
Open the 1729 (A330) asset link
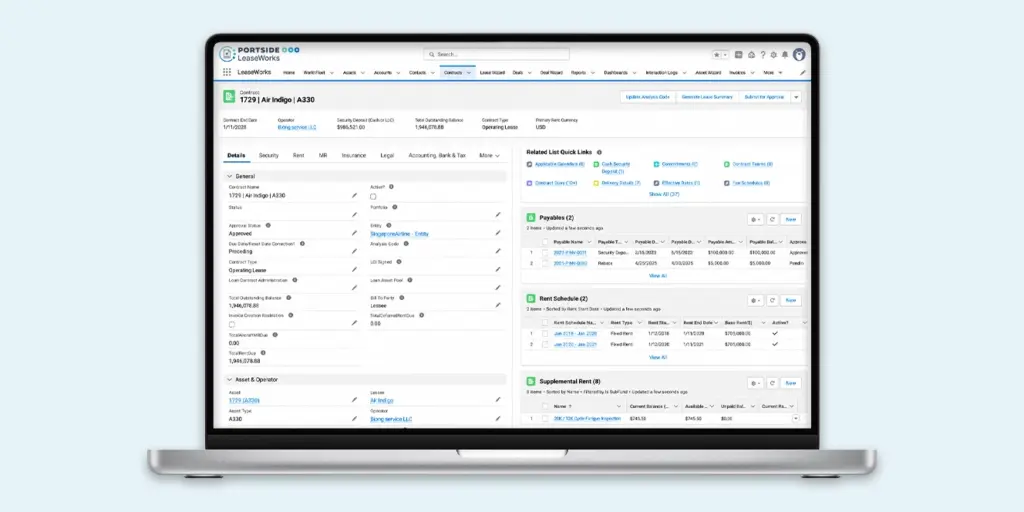pyautogui.click(x=244, y=400)
